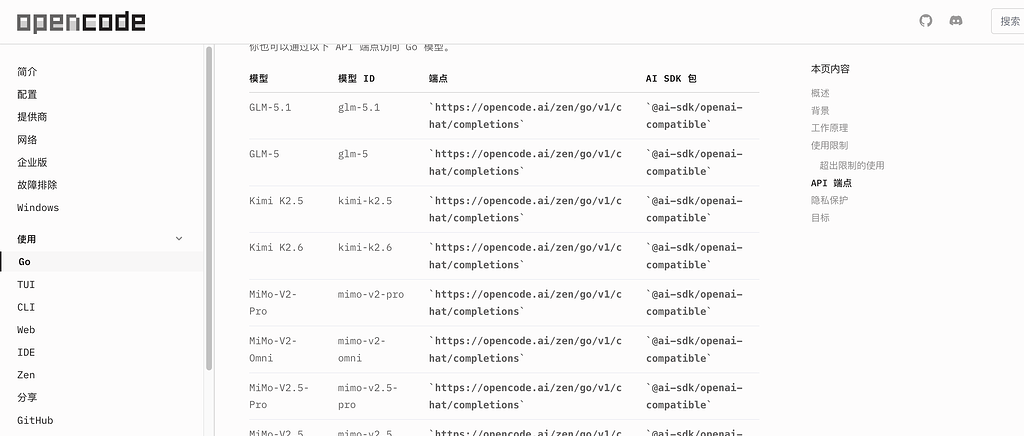
Task: Click the AI SDK 包 column header
Action: coord(671,78)
